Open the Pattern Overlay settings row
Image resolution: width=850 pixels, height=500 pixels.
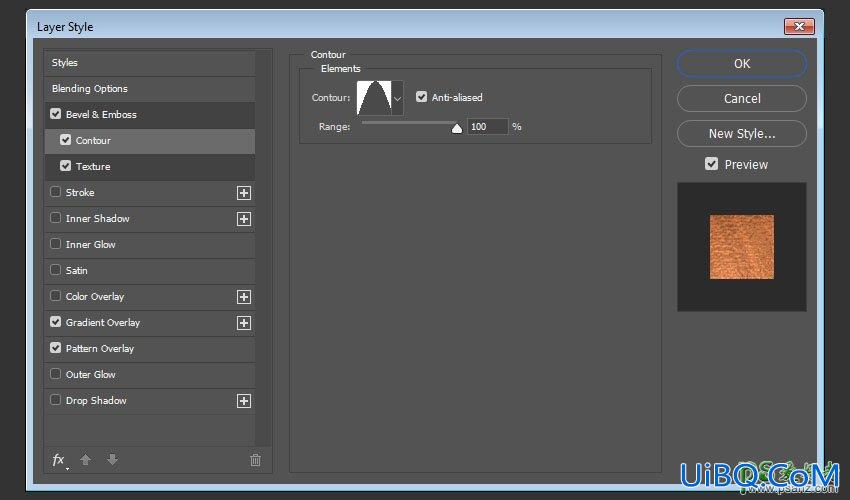[x=150, y=349]
